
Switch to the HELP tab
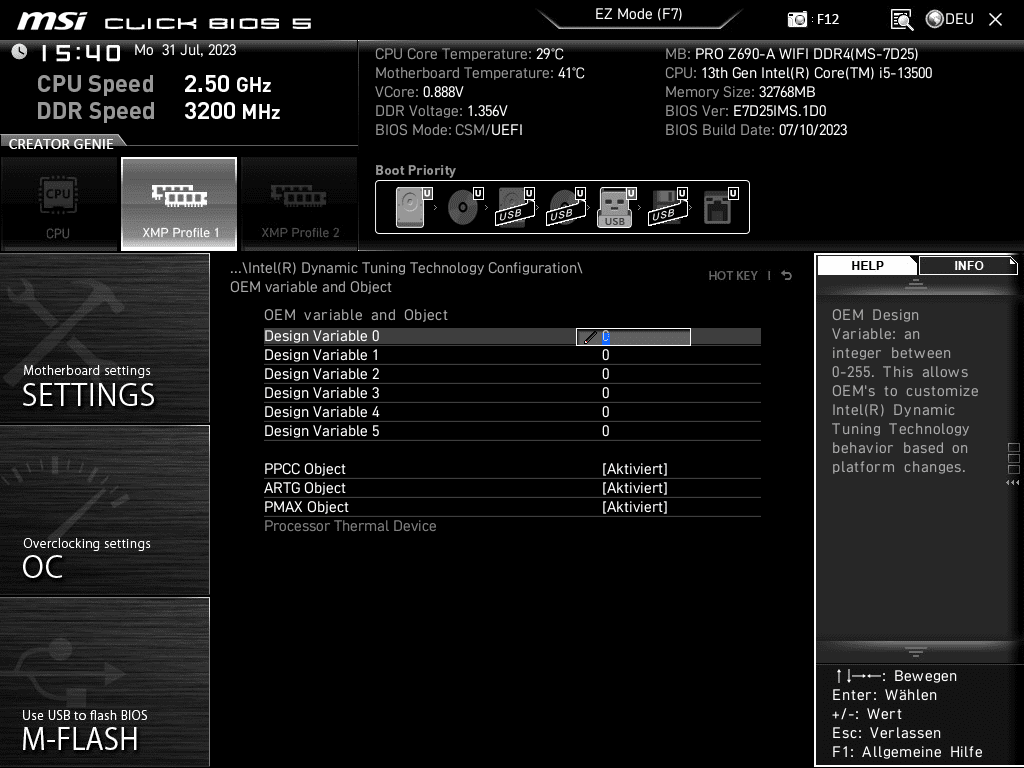(x=867, y=265)
